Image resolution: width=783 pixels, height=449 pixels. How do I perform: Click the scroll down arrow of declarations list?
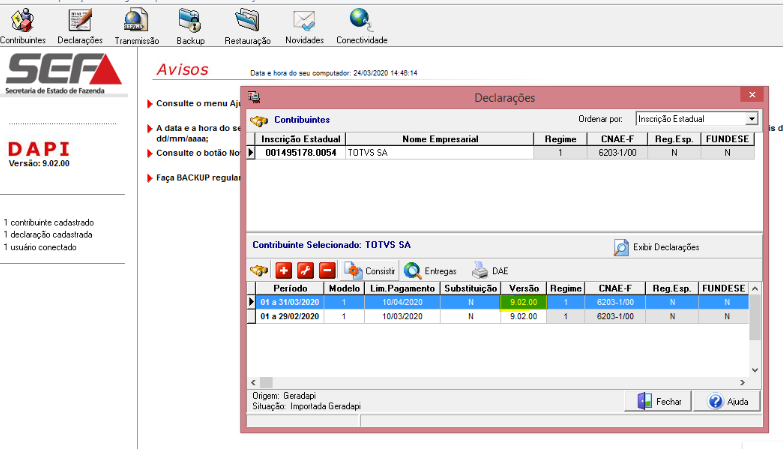tap(755, 370)
